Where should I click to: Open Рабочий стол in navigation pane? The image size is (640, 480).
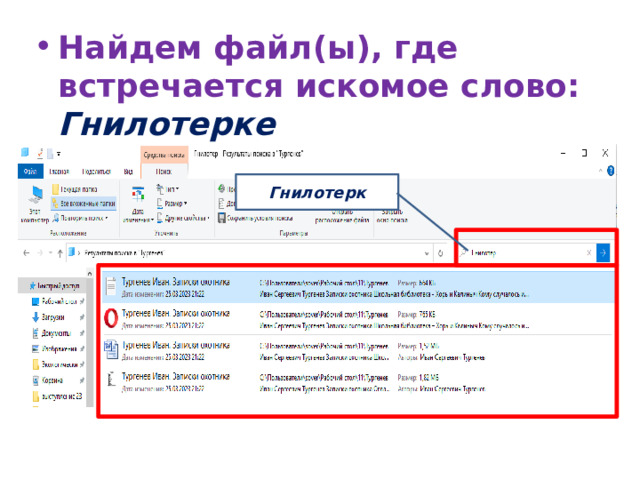click(x=58, y=301)
